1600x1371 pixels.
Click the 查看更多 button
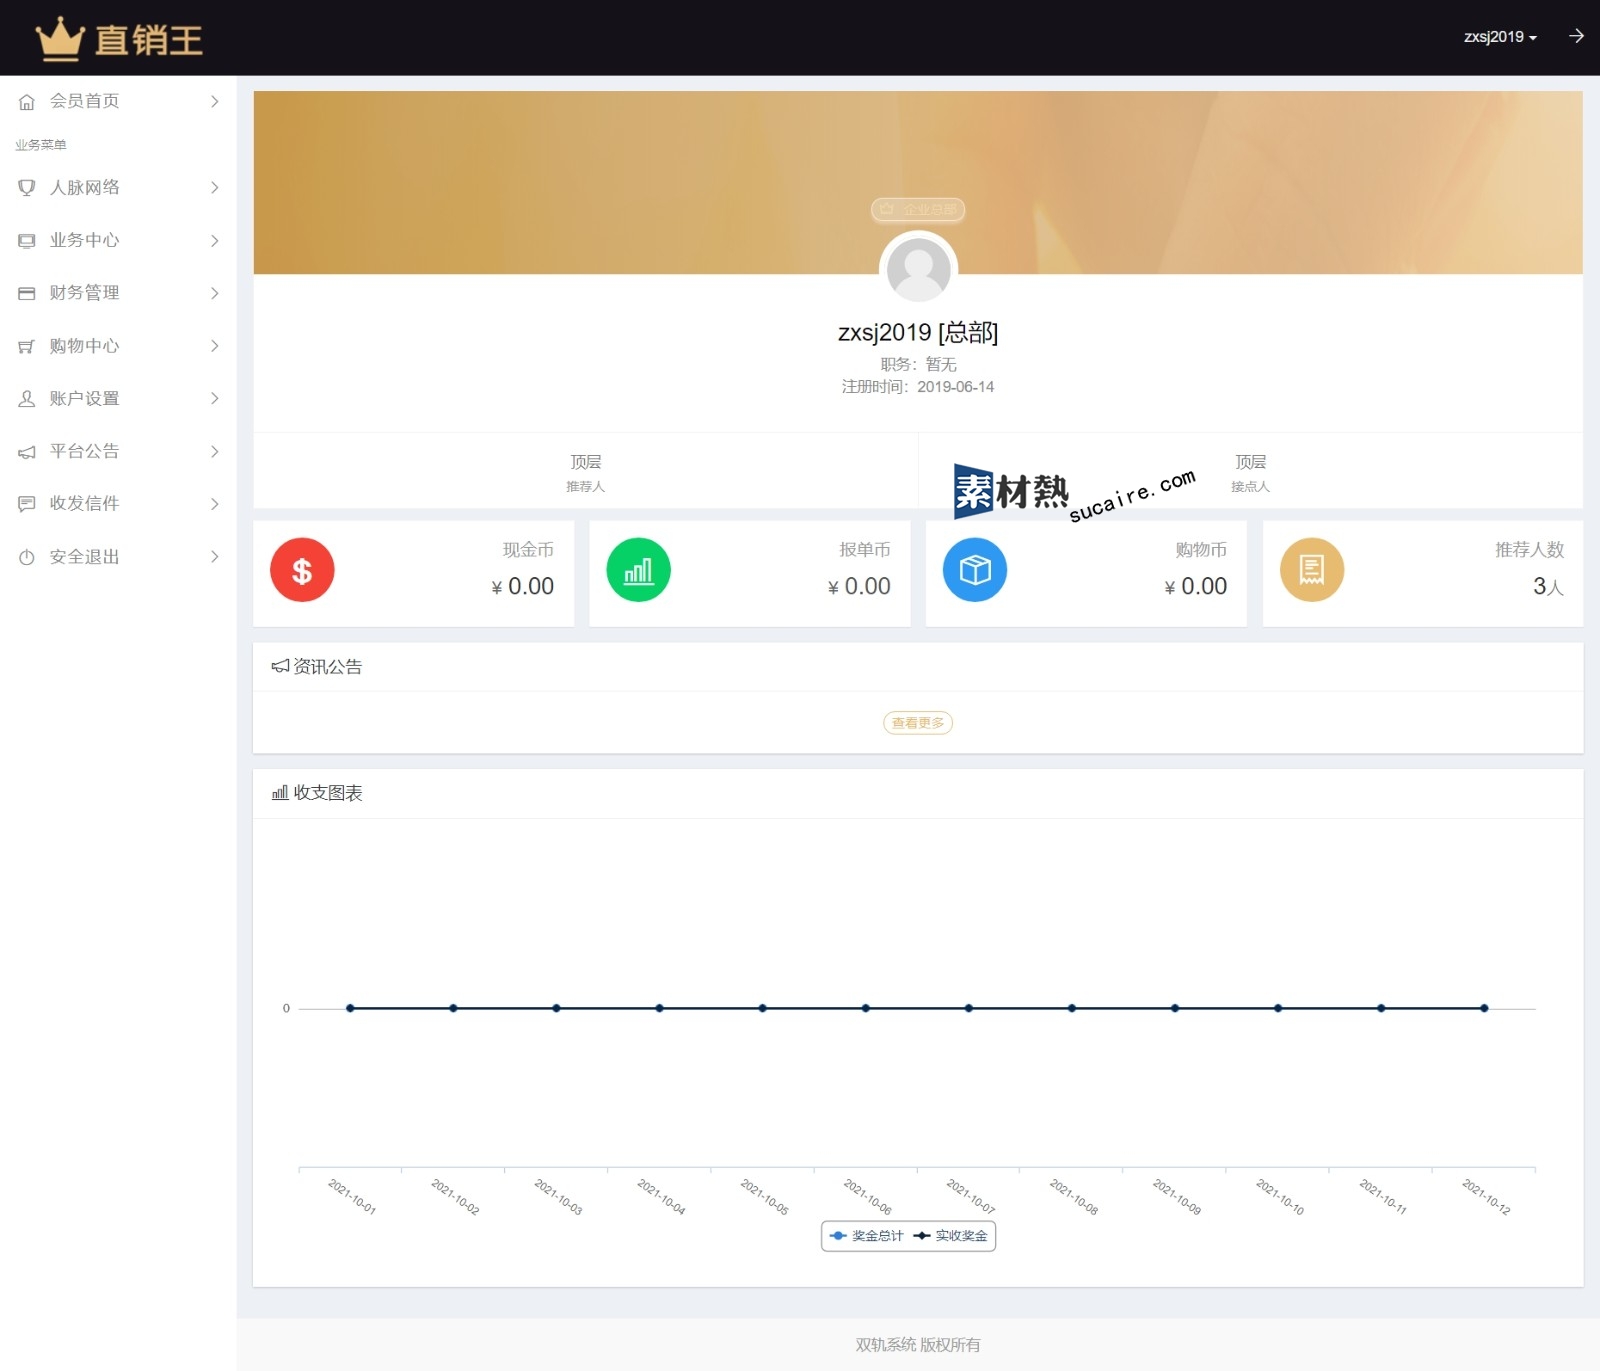(x=918, y=722)
